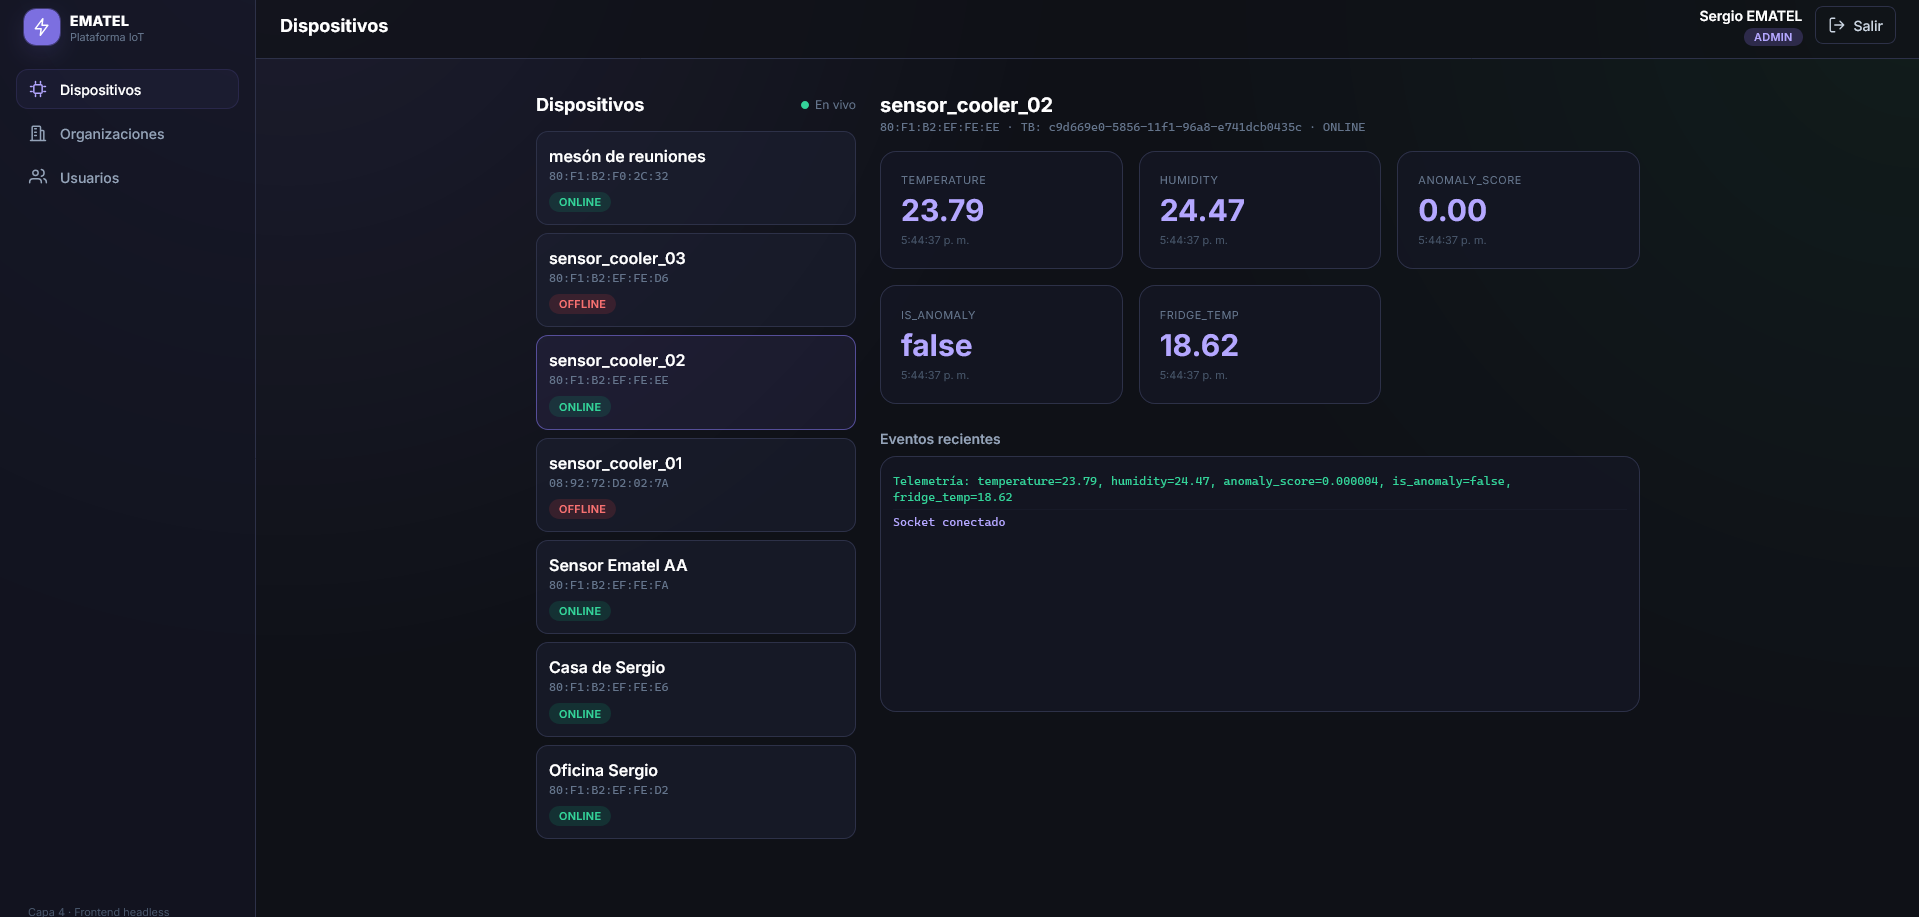Click MAC address 80:F1:B2:EF:FE:D2
Image resolution: width=1919 pixels, height=917 pixels.
(x=609, y=790)
